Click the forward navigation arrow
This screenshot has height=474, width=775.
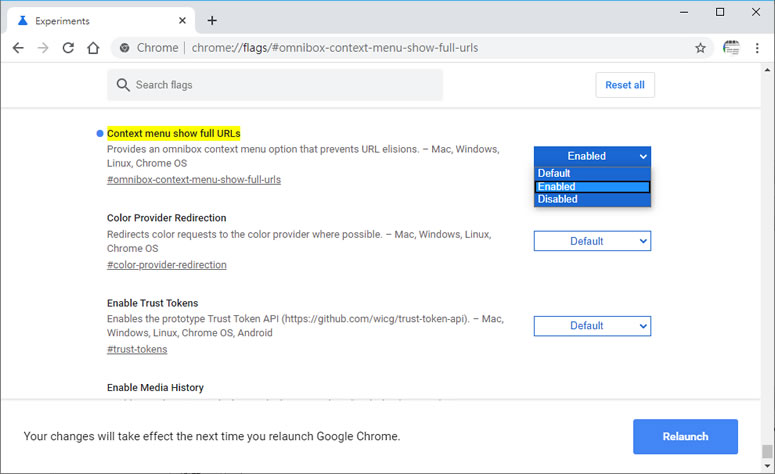coord(43,48)
